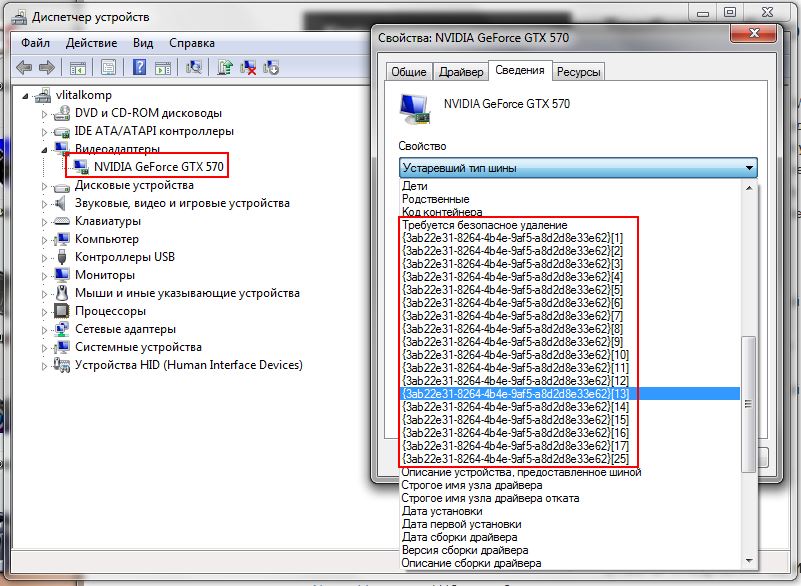Switch to the Ресурсы tab
Image resolution: width=801 pixels, height=586 pixels.
[x=579, y=72]
